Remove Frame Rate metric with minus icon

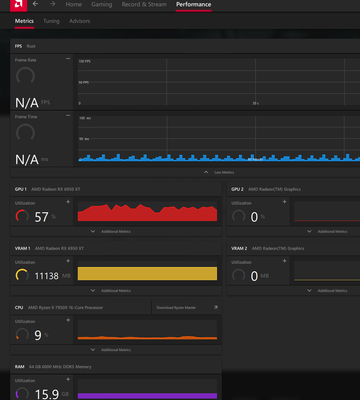click(68, 59)
